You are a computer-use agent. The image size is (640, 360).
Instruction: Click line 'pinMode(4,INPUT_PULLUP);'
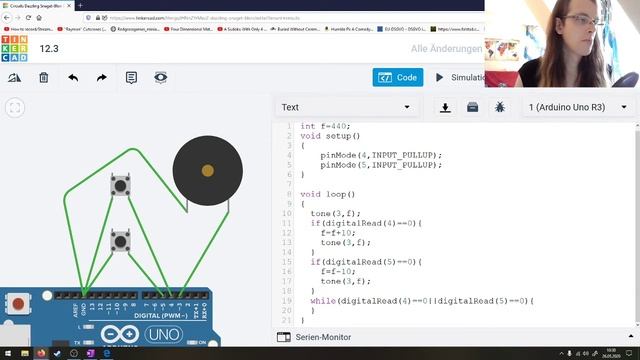pos(381,155)
